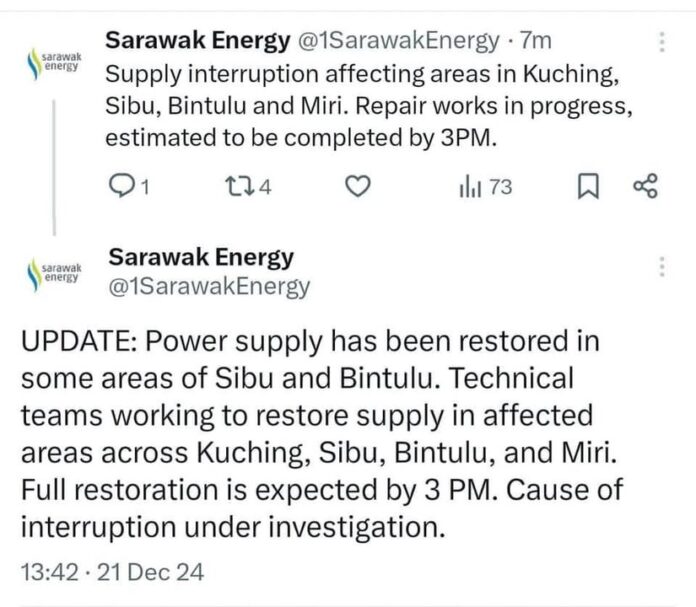
Task: Click the Sarawak Energy avatar on the UPDATE tweet
Action: pyautogui.click(x=55, y=272)
